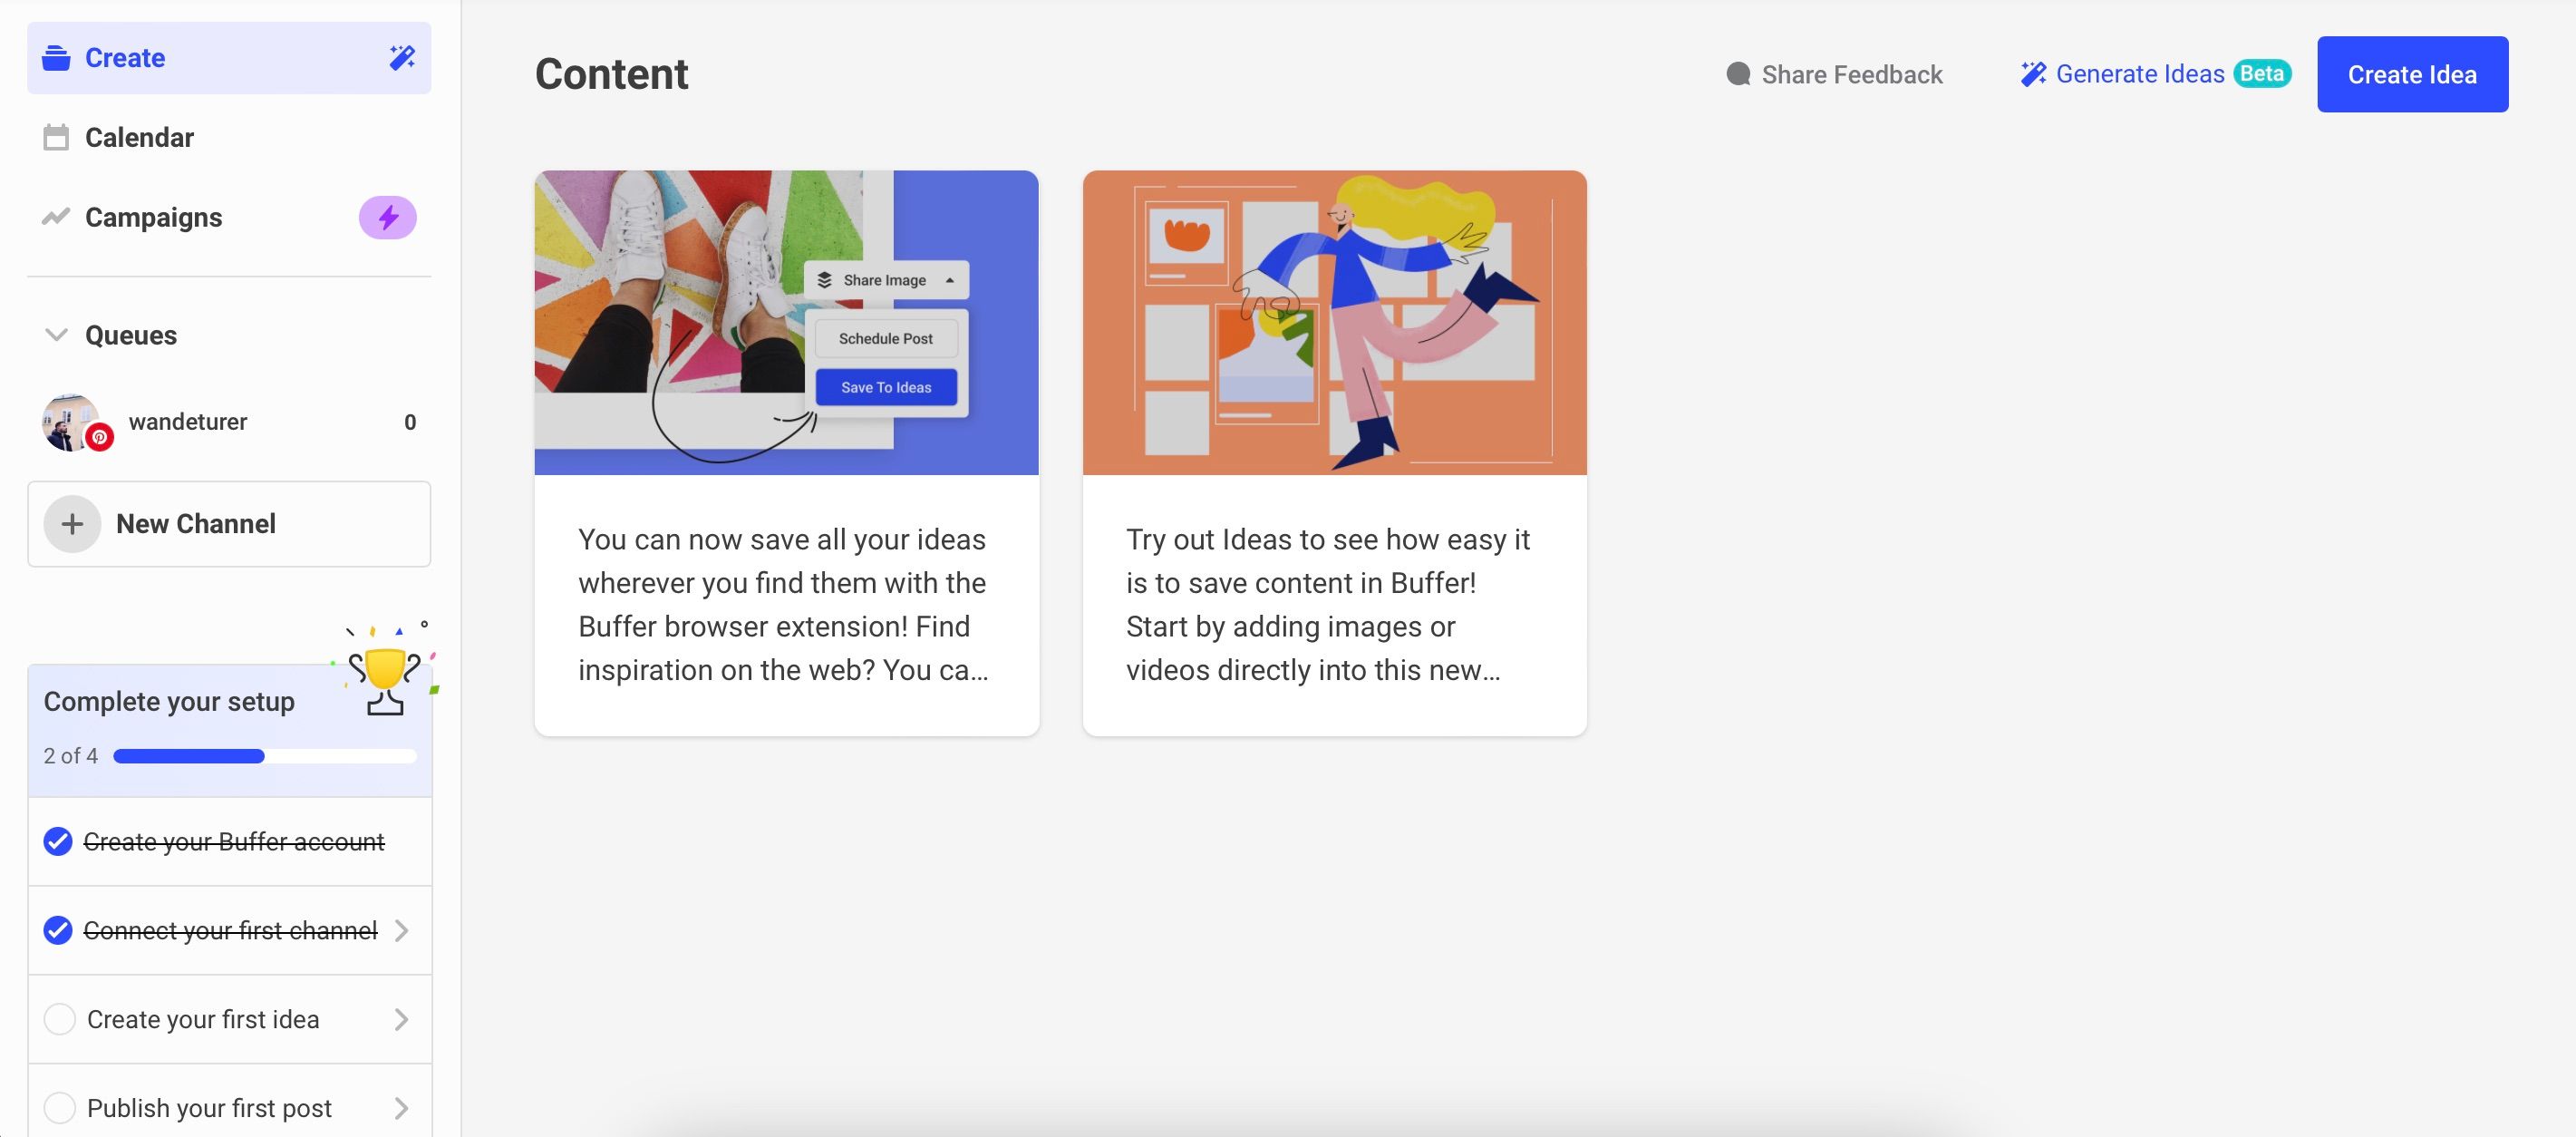The height and width of the screenshot is (1137, 2576).
Task: Open the Calendar menu item
Action: click(x=139, y=137)
